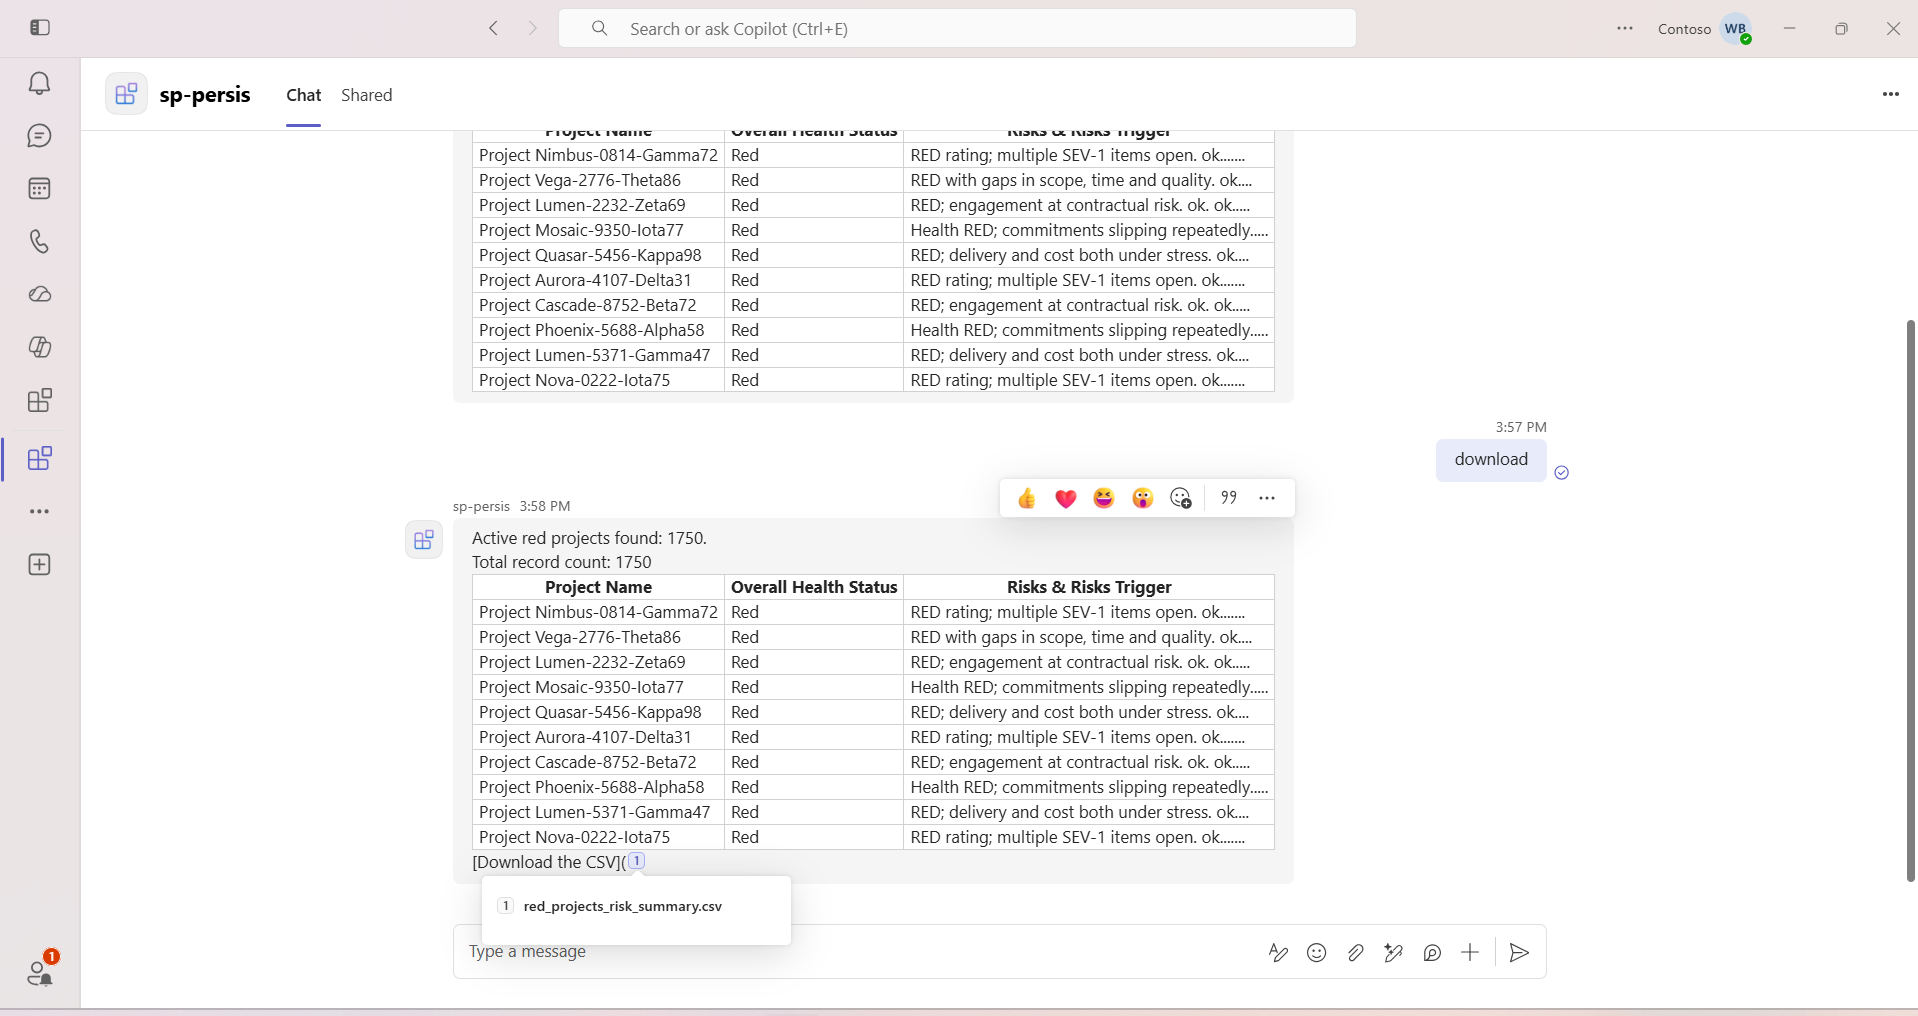Go back with the left arrow

tap(493, 29)
